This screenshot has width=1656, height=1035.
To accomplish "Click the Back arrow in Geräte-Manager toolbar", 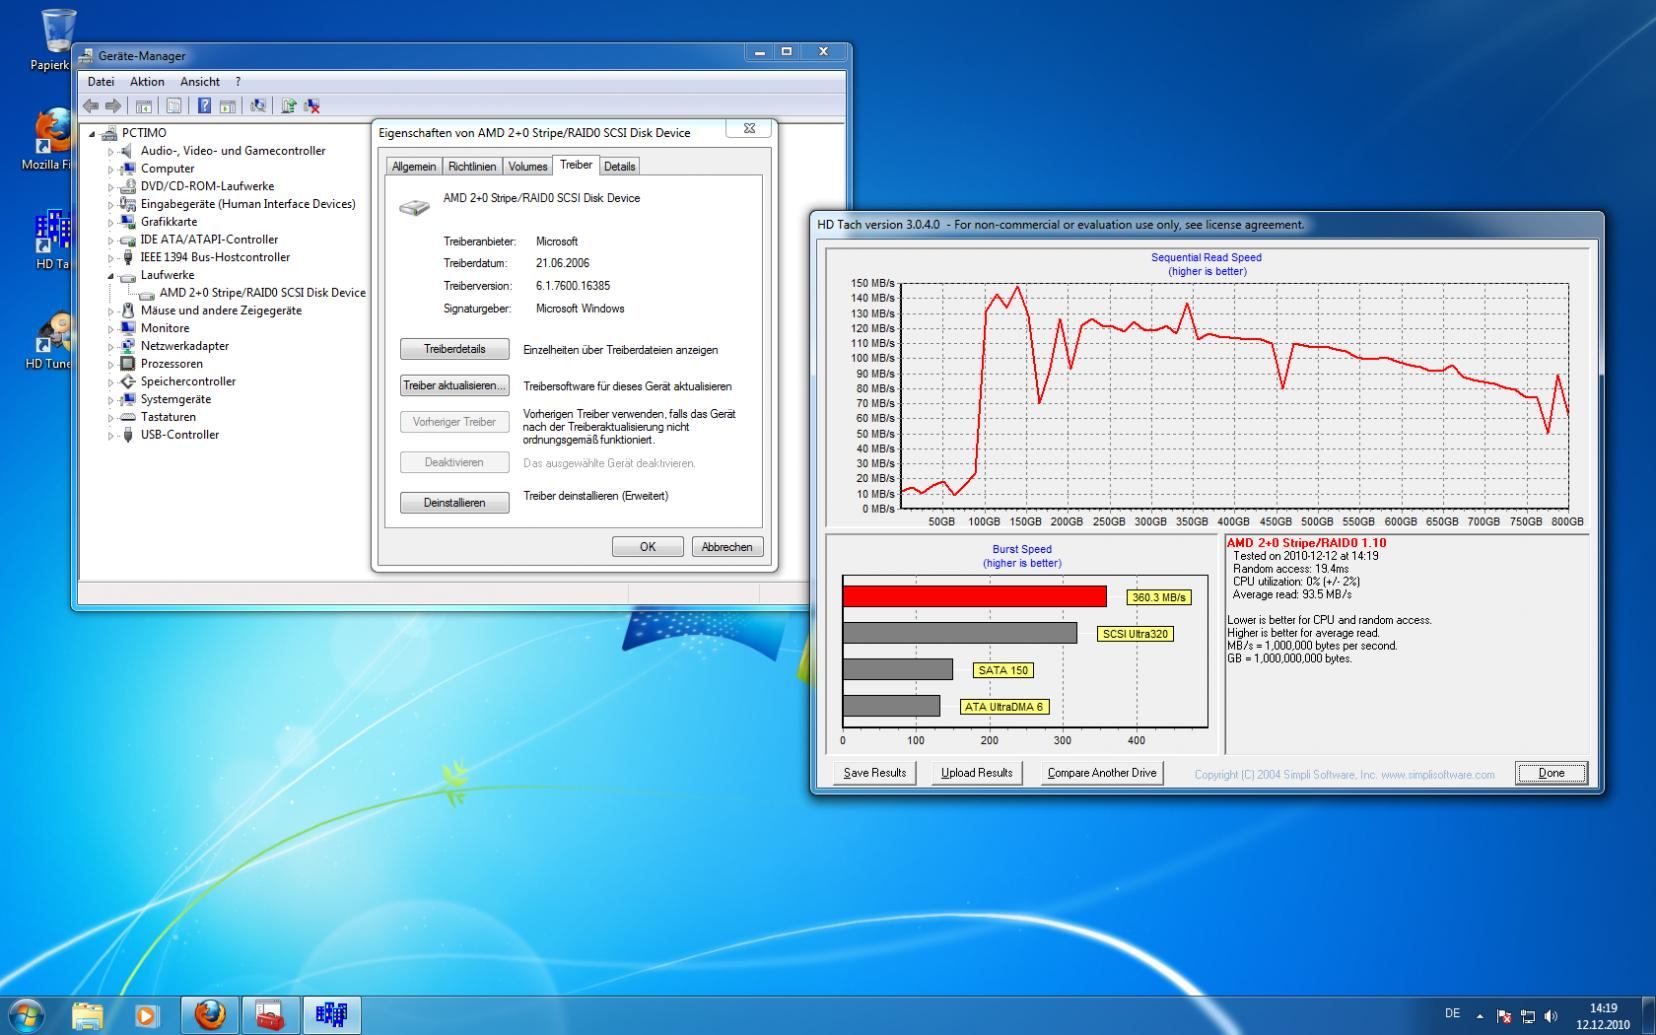I will click(91, 106).
